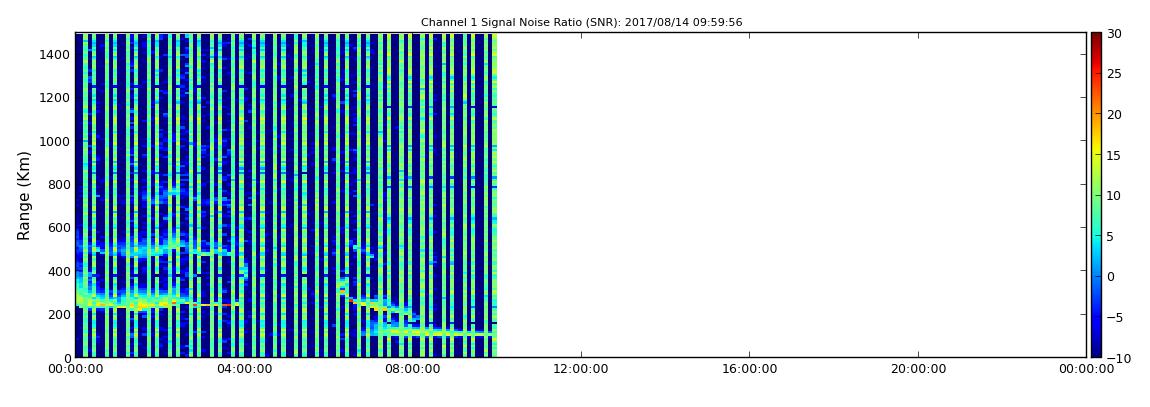Click the 400 range tick label

pyautogui.click(x=59, y=271)
